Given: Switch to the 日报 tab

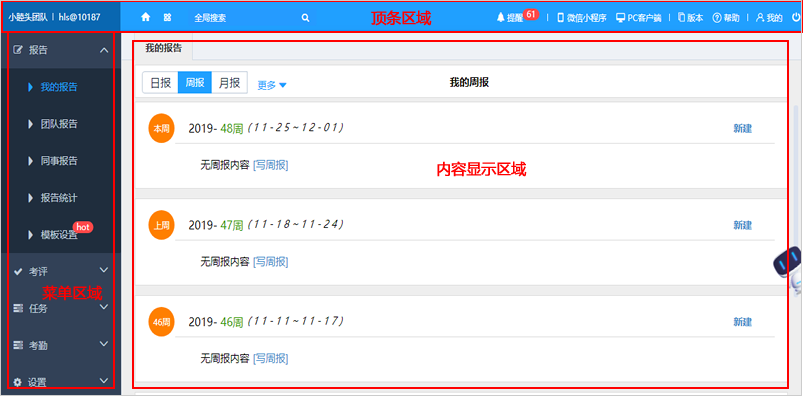Looking at the screenshot, I should pos(160,82).
